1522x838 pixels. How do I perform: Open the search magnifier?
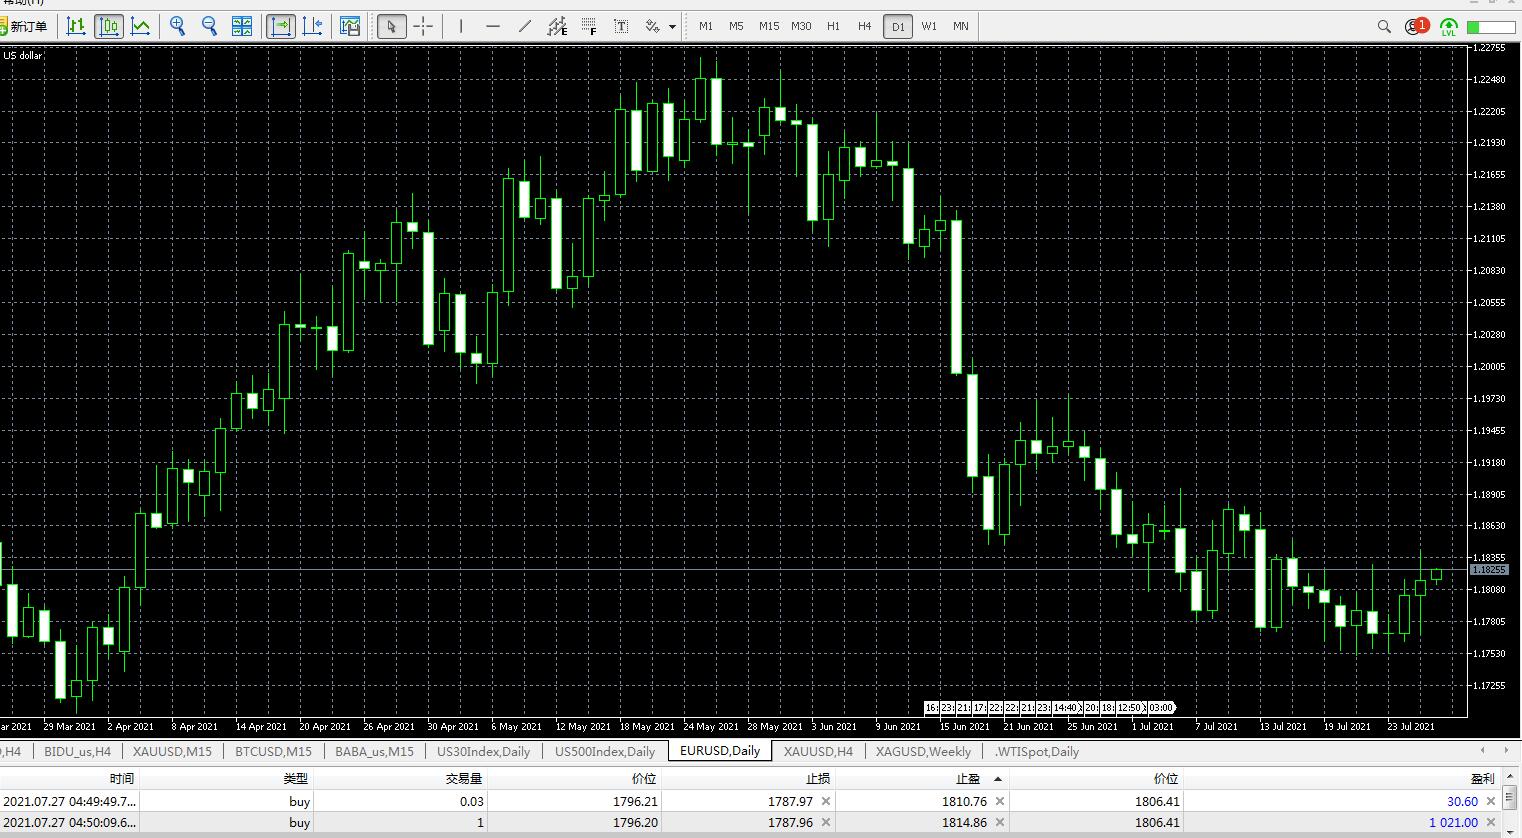[x=1384, y=27]
